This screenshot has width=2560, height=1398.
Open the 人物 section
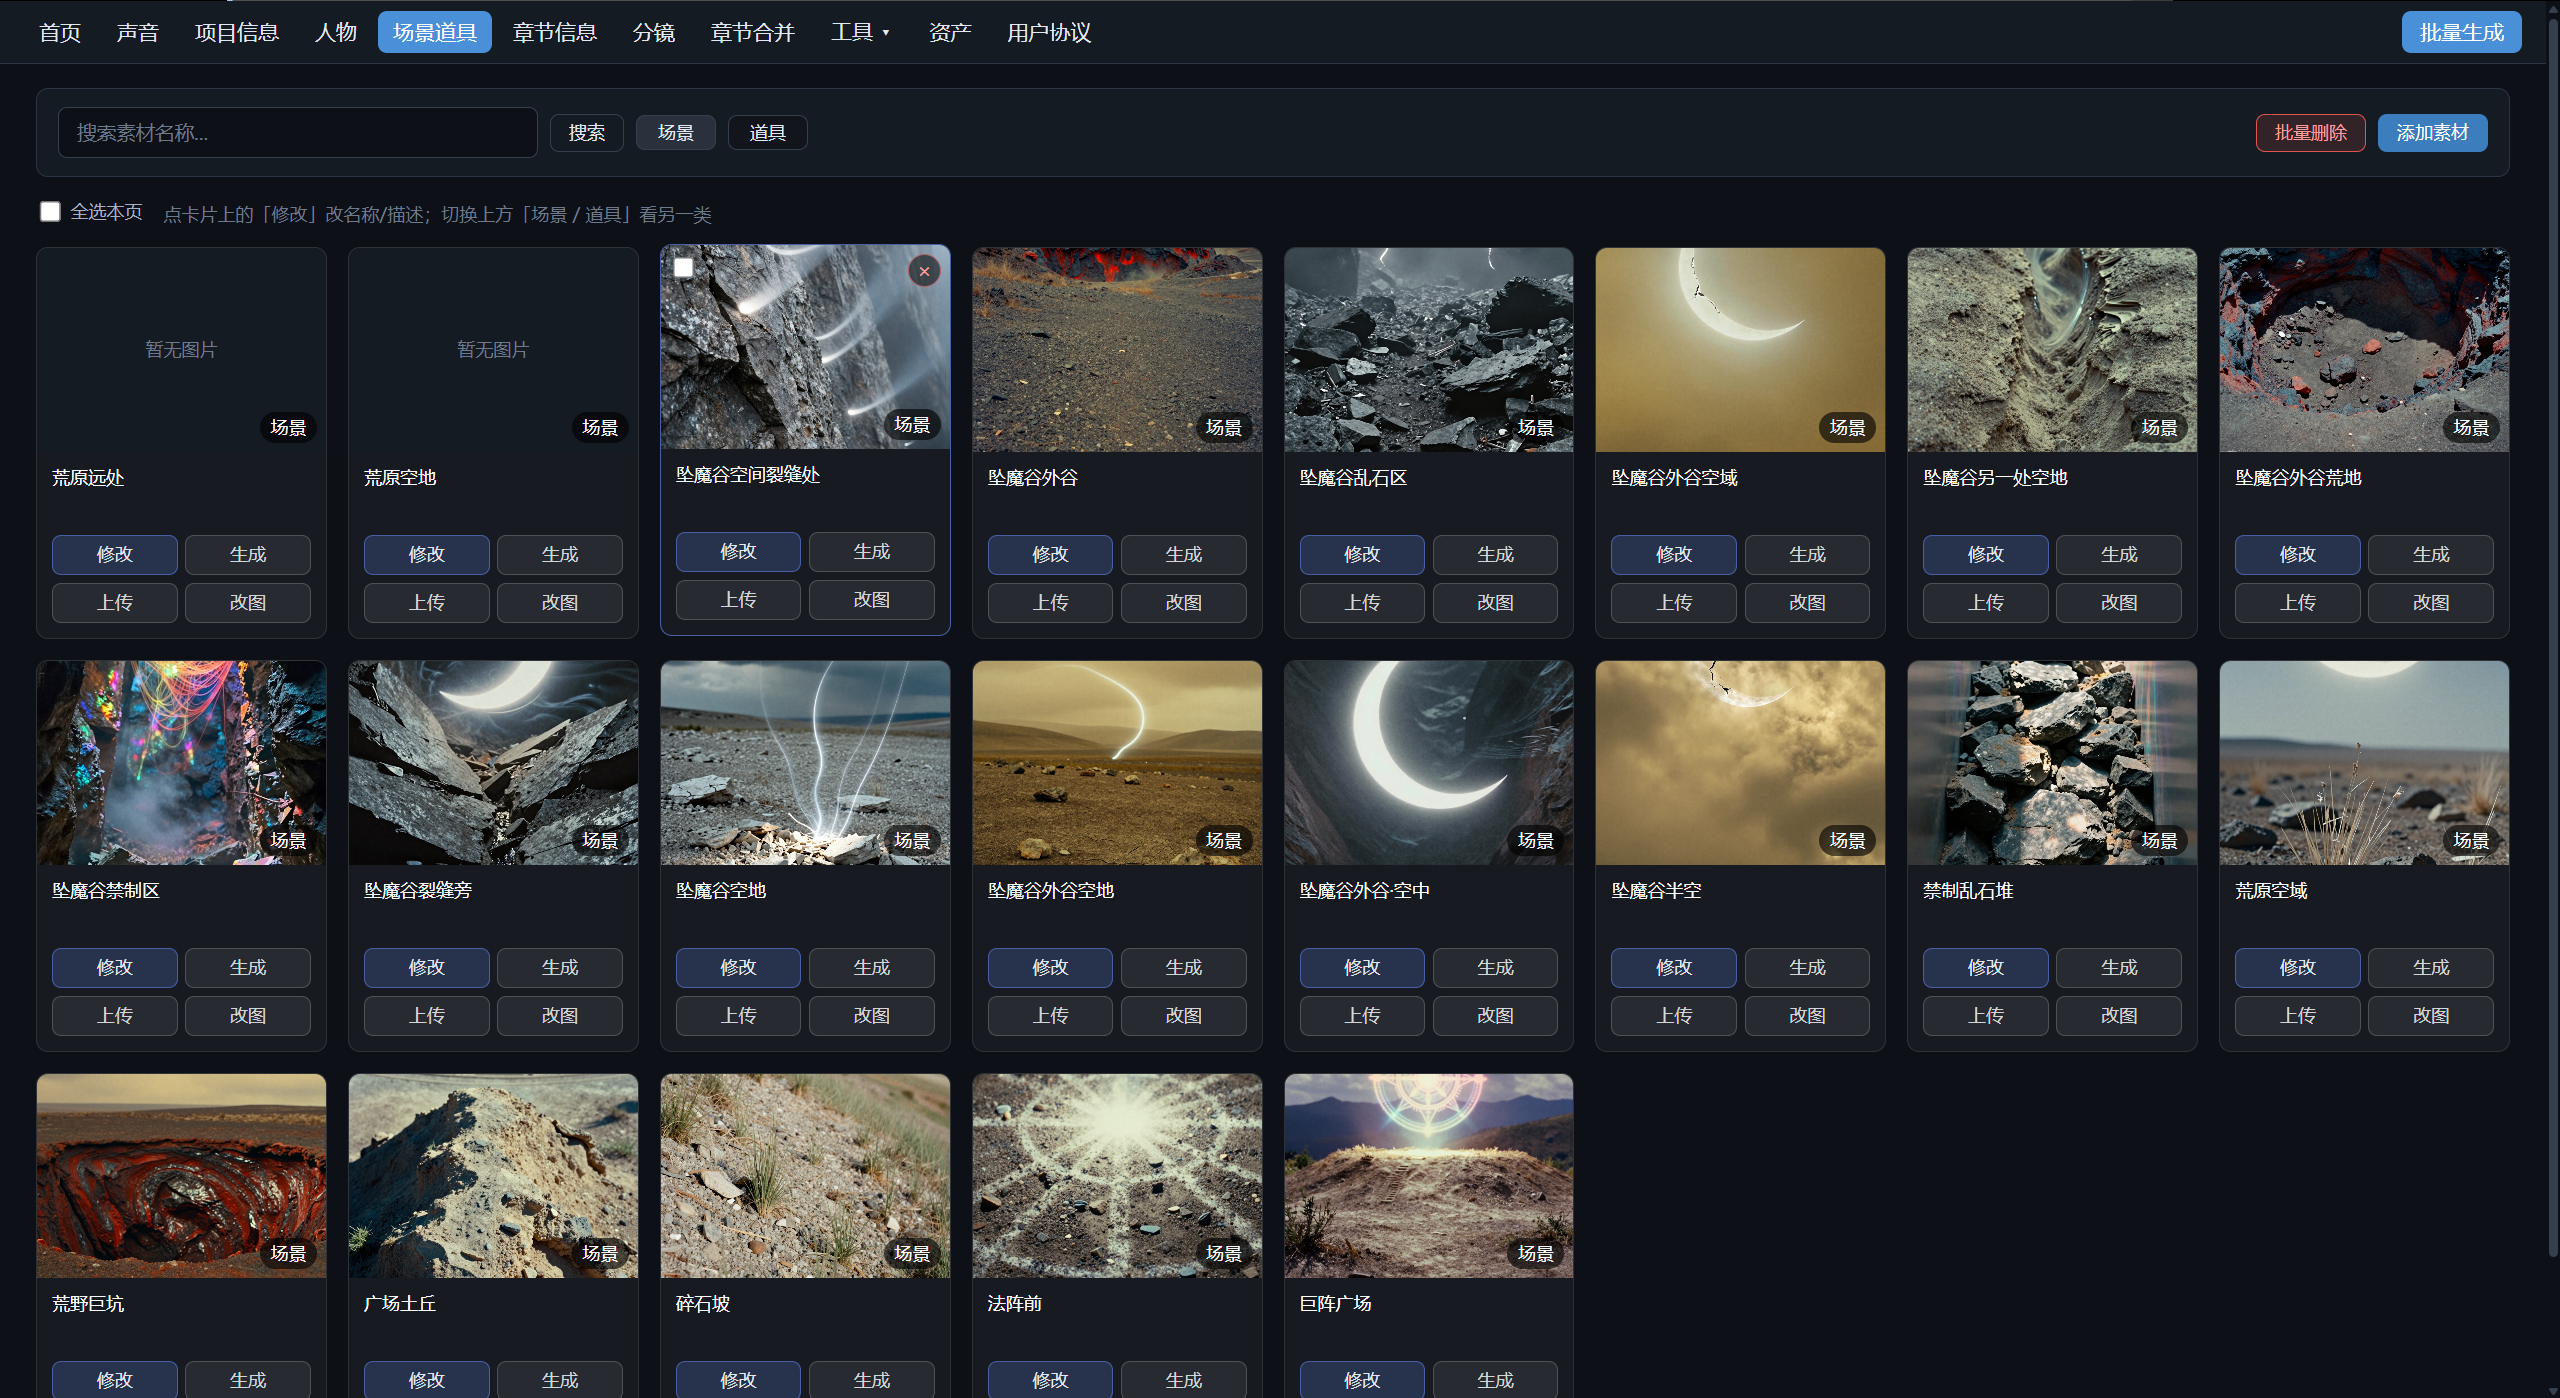336,32
